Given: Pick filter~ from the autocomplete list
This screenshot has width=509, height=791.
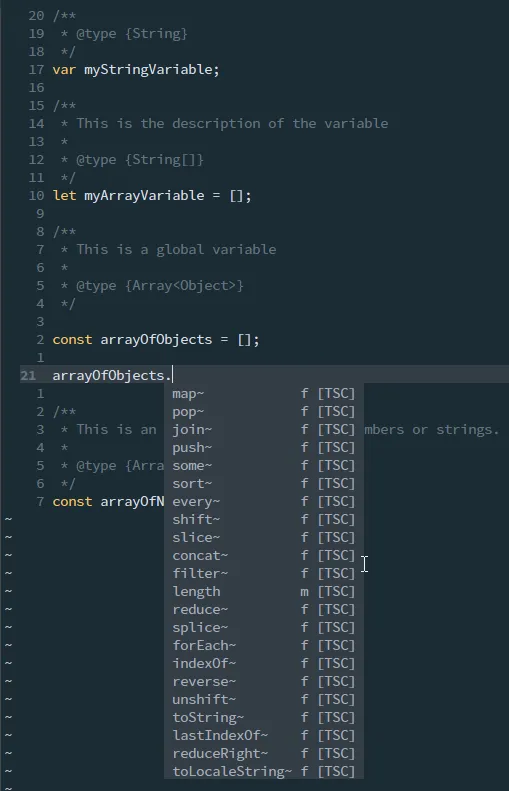Looking at the screenshot, I should pos(263,574).
